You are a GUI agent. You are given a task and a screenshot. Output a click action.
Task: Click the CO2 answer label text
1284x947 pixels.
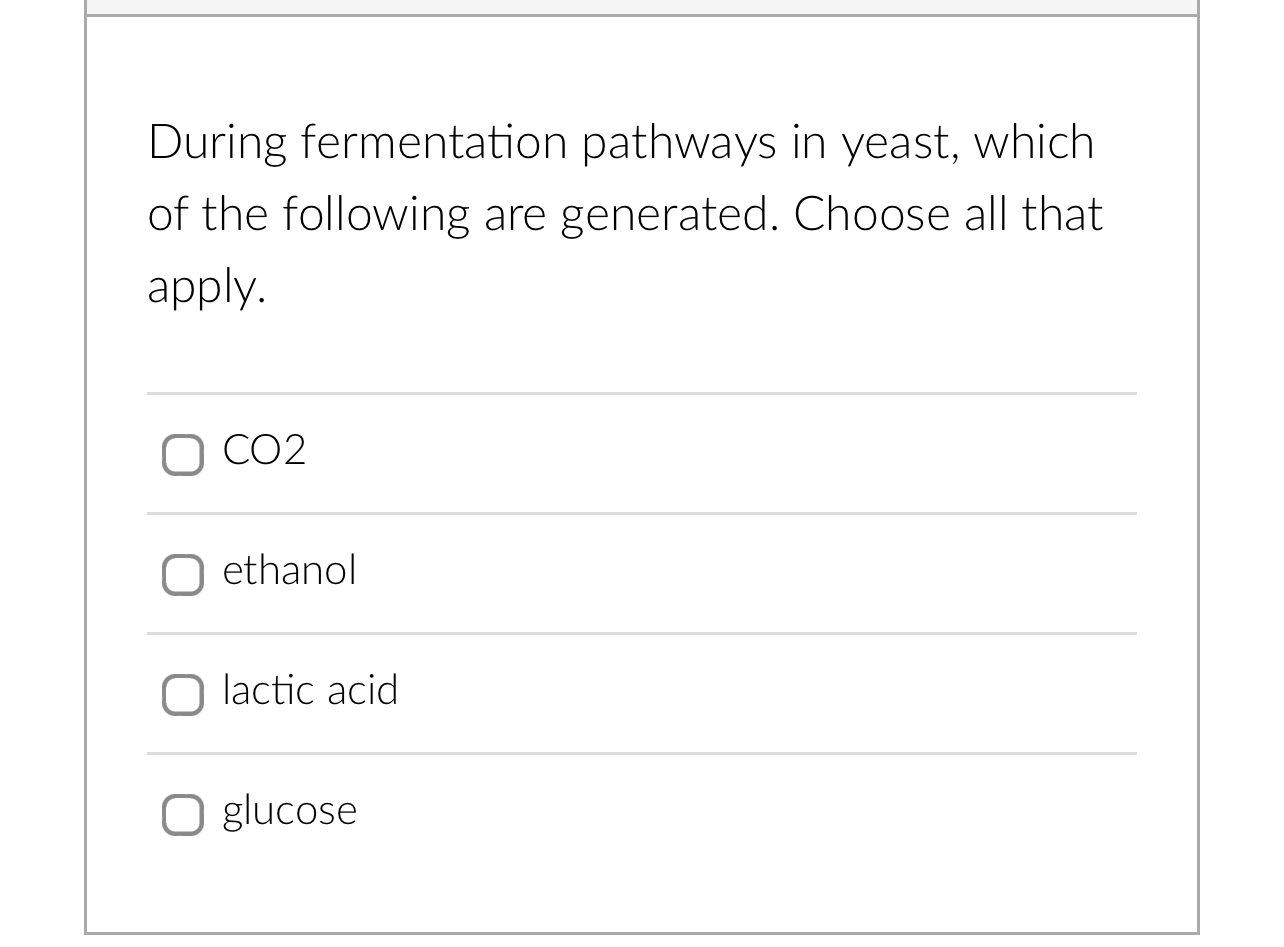(264, 452)
